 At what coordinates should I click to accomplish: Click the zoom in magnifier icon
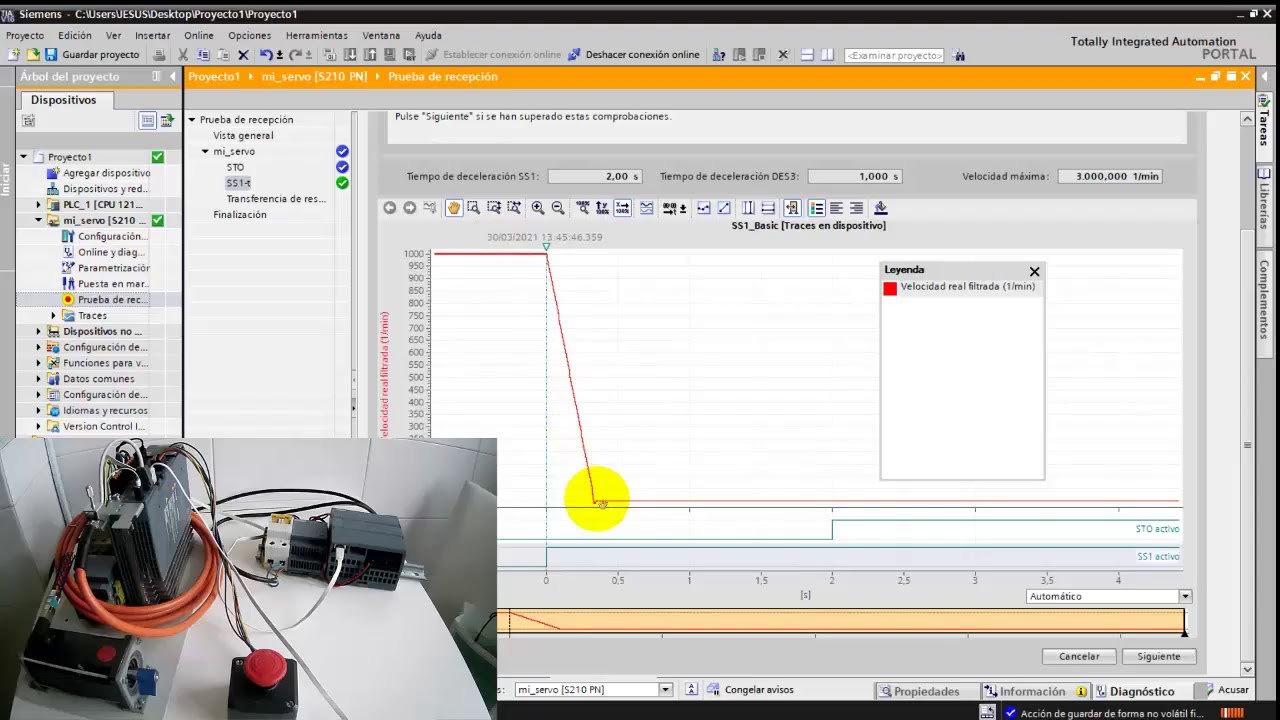click(538, 208)
